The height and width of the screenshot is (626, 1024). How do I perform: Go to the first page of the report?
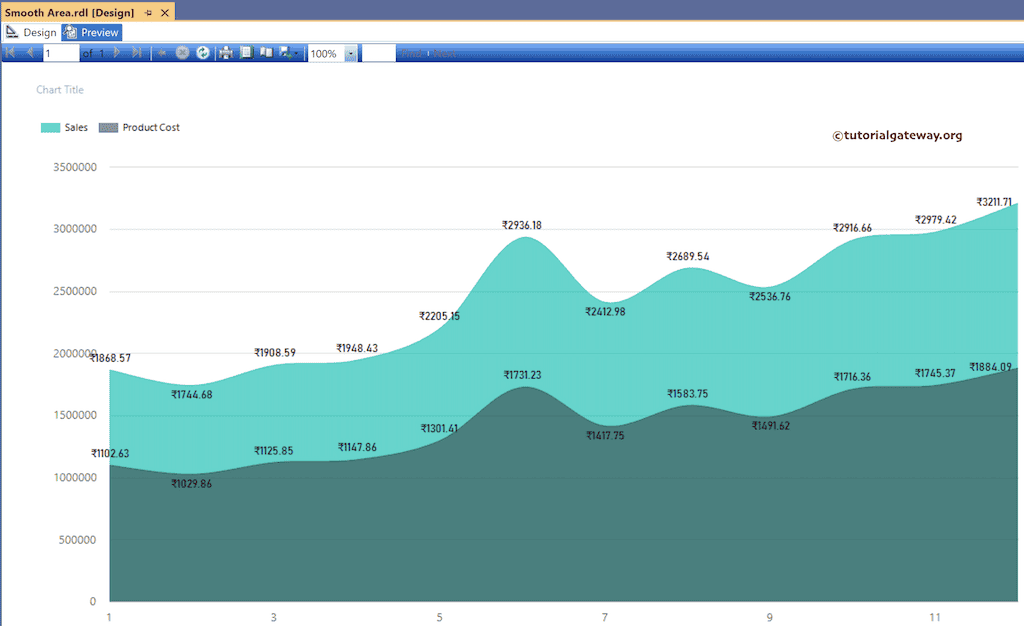click(x=10, y=53)
